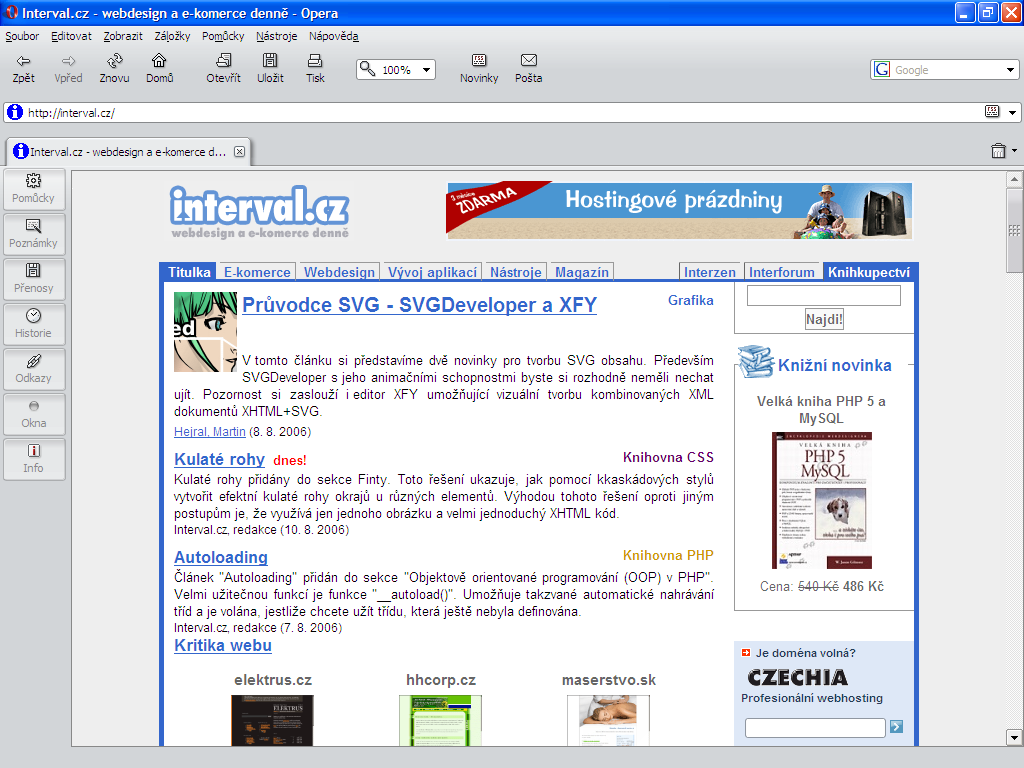Open the Domů home page
Image resolution: width=1024 pixels, height=768 pixels.
coord(159,69)
